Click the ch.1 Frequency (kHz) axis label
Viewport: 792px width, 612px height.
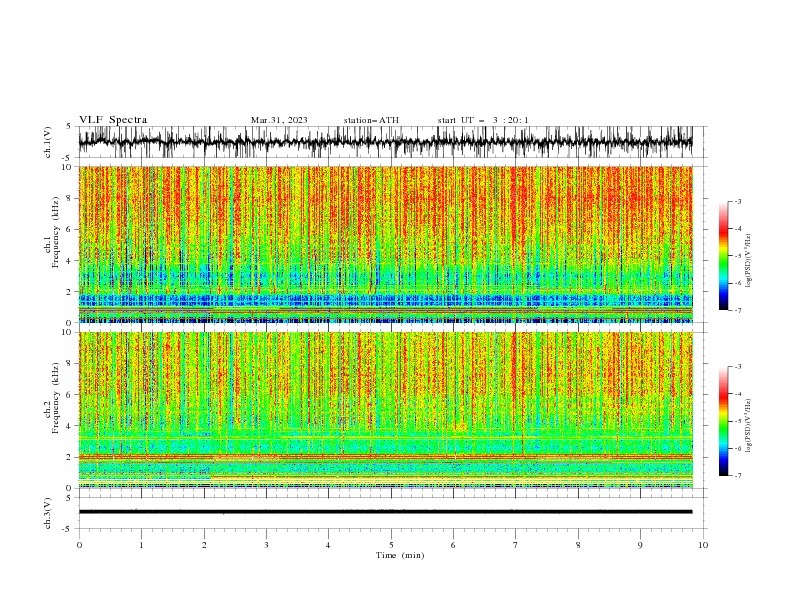[x=52, y=233]
